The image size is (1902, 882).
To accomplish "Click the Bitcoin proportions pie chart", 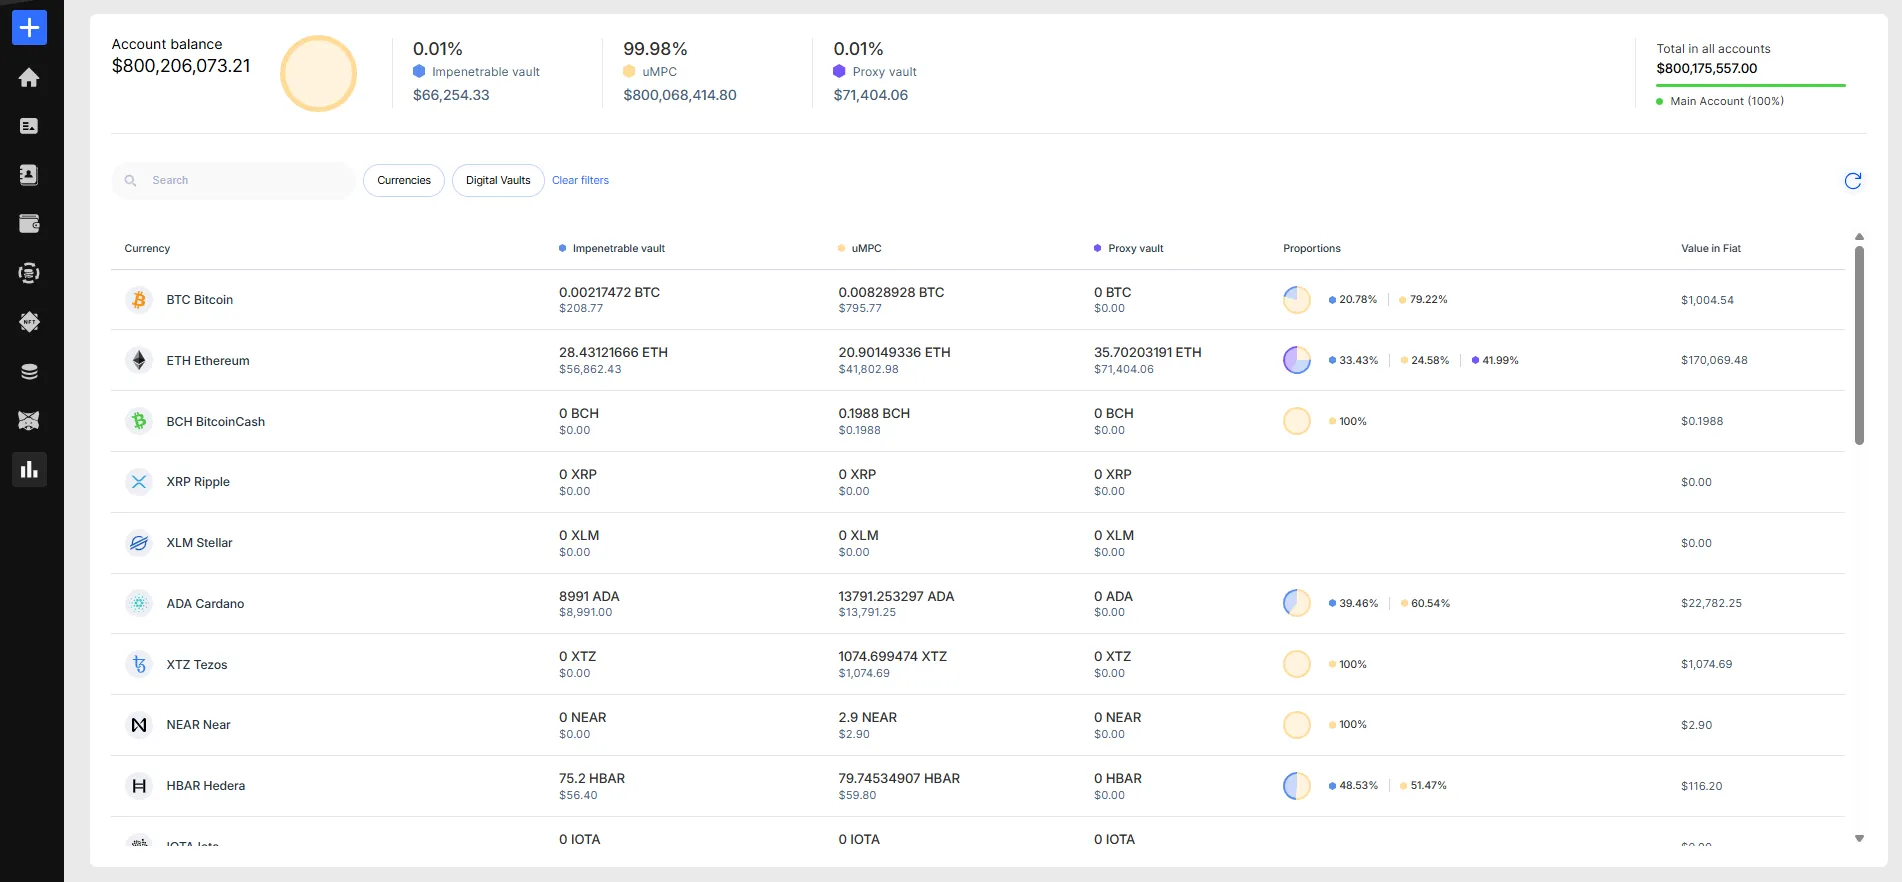I will tap(1297, 300).
